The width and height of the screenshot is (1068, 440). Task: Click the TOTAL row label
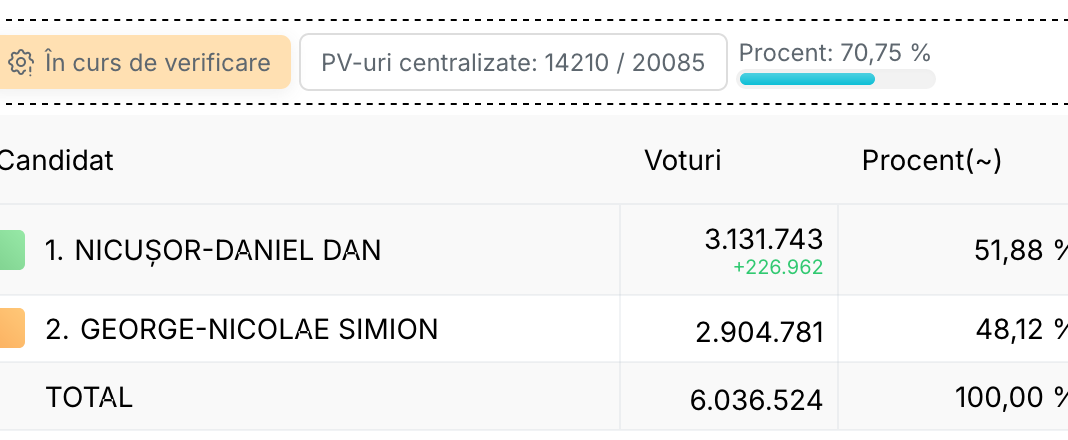click(89, 397)
